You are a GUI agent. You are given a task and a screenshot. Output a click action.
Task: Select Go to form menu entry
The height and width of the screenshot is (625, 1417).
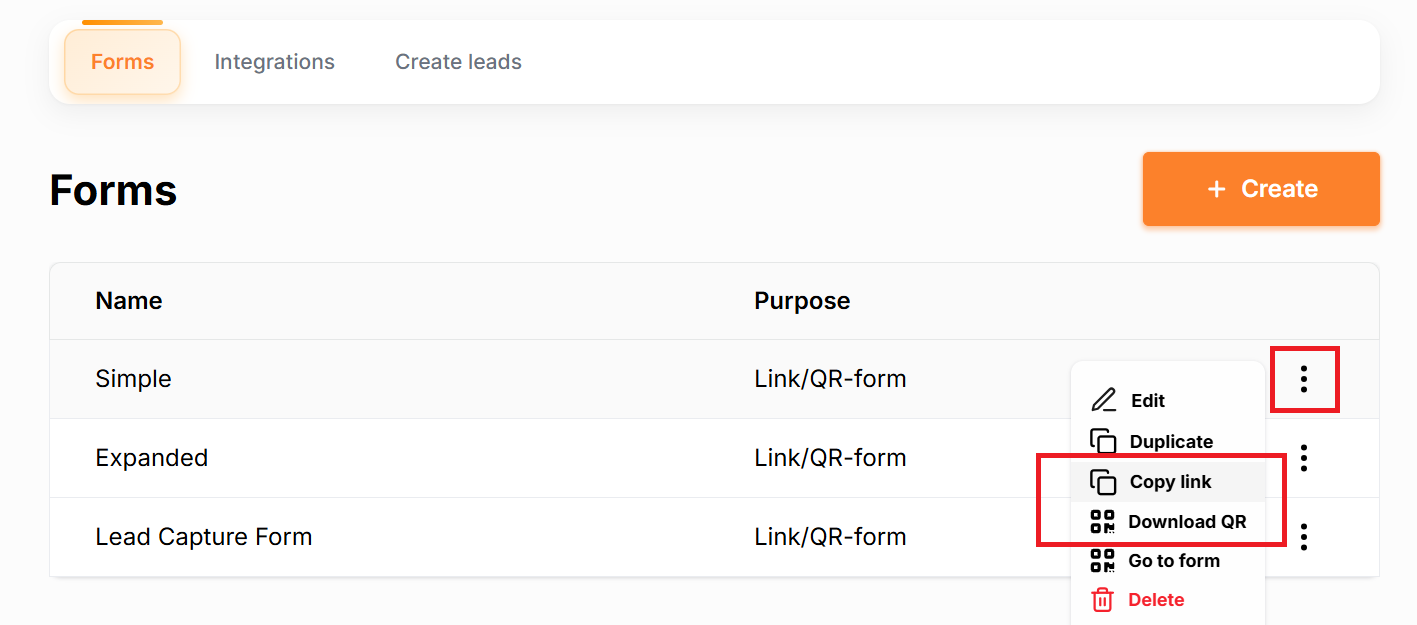[x=1174, y=561]
